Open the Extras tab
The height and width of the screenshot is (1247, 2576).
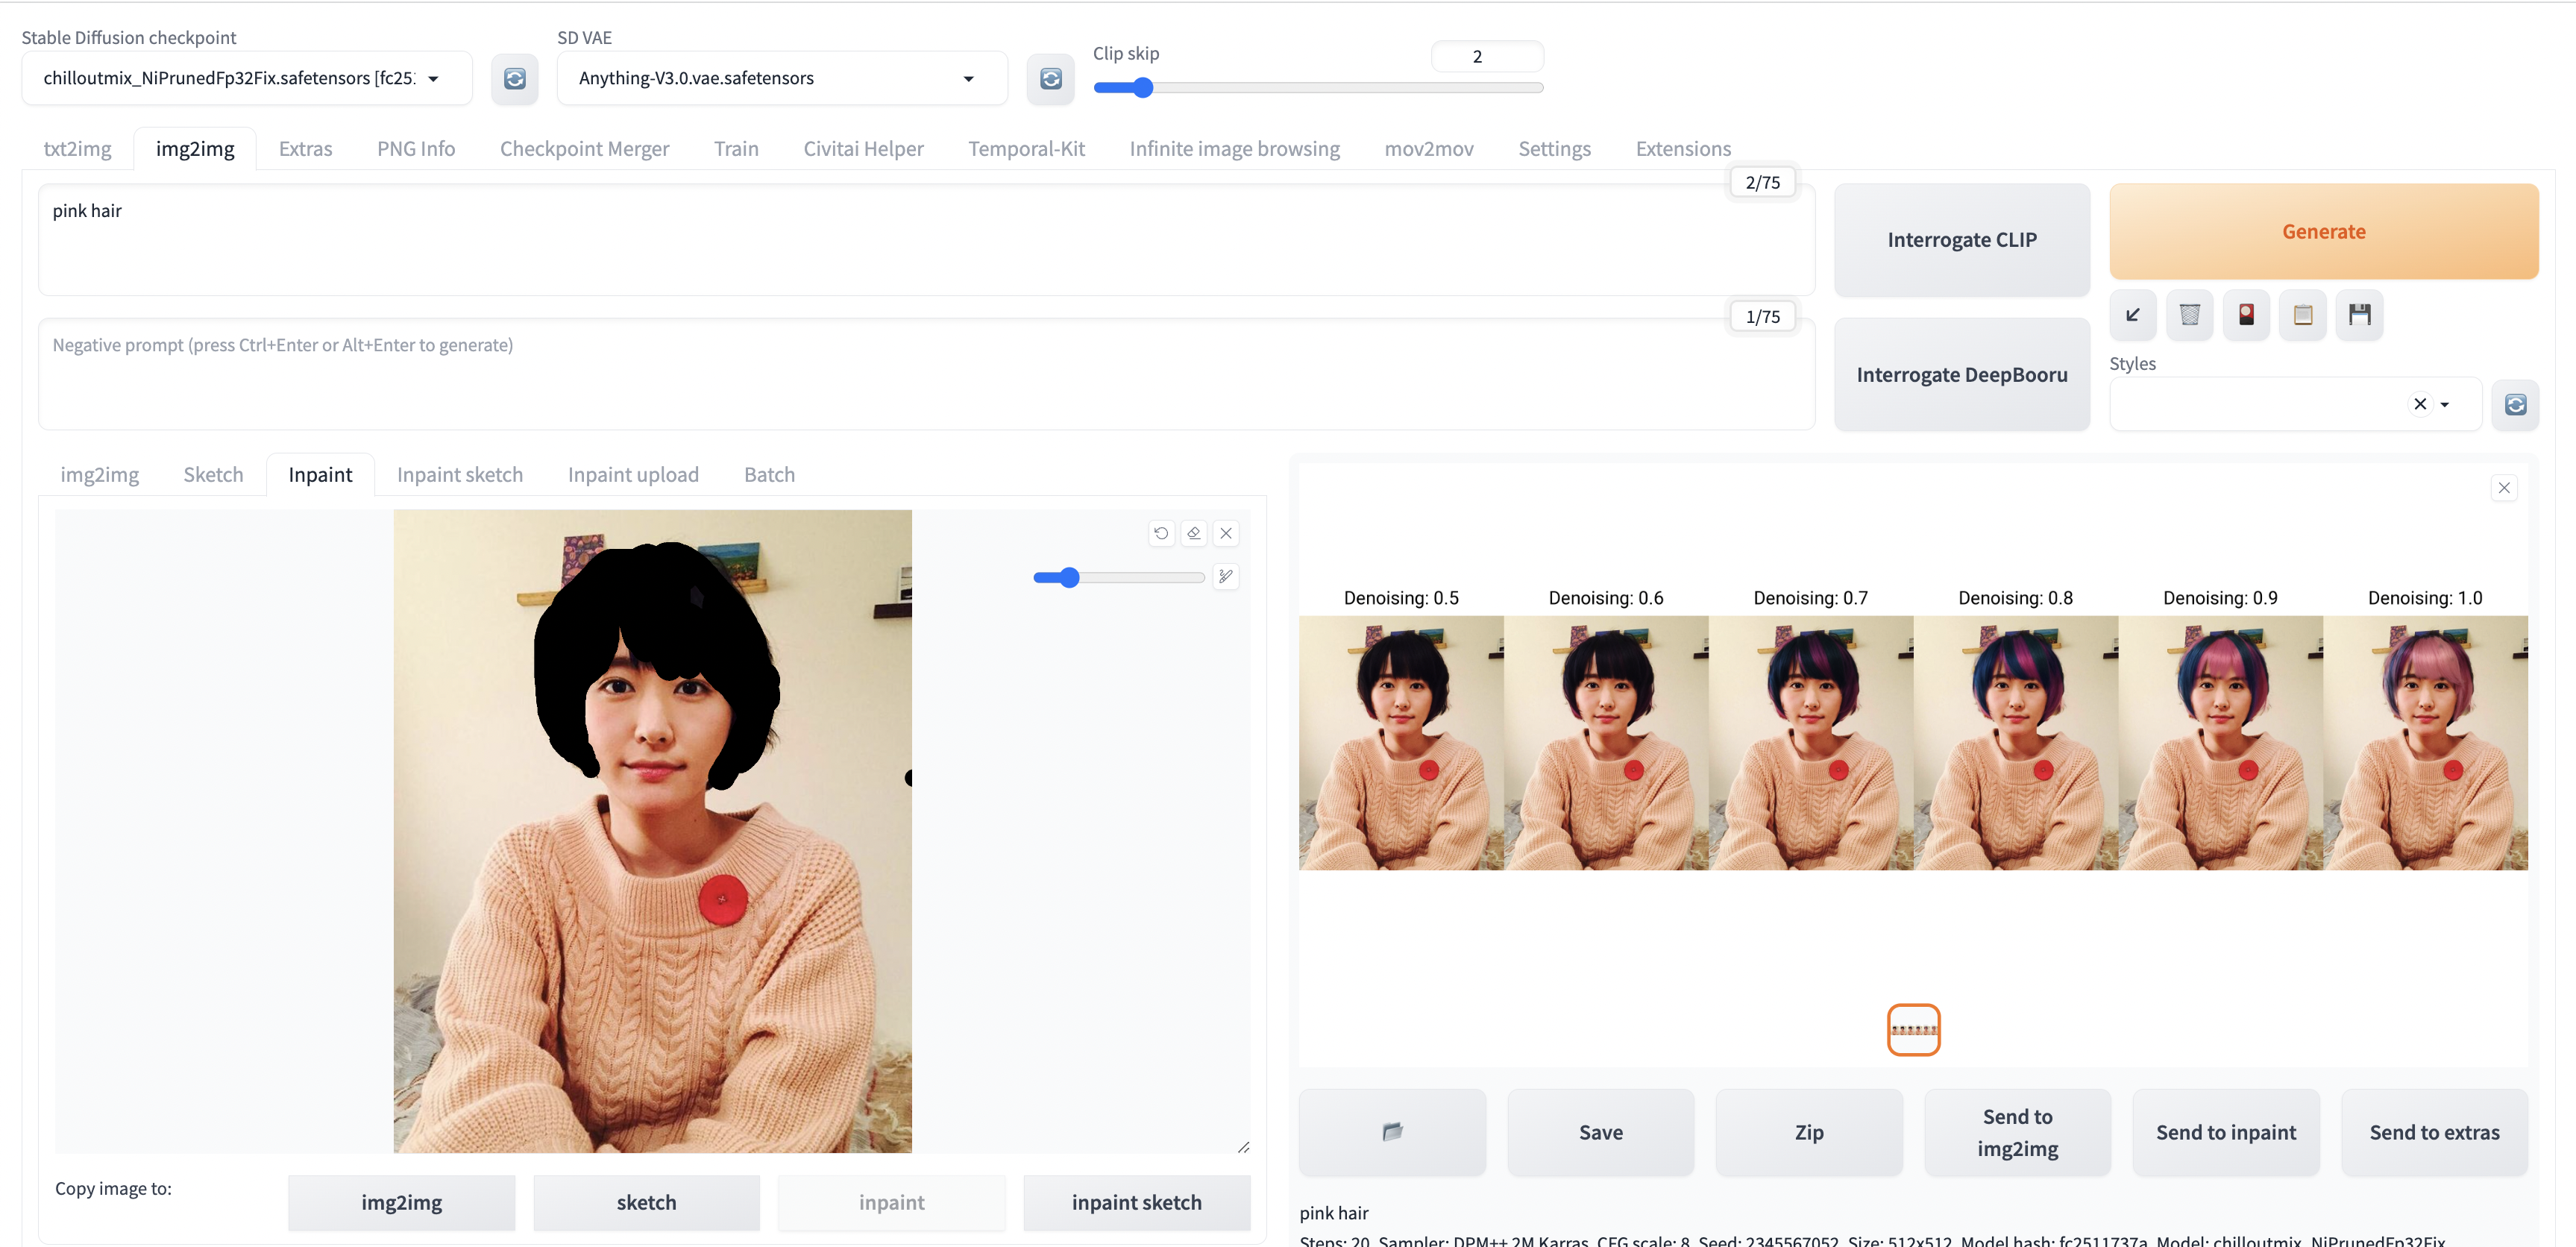(x=305, y=148)
